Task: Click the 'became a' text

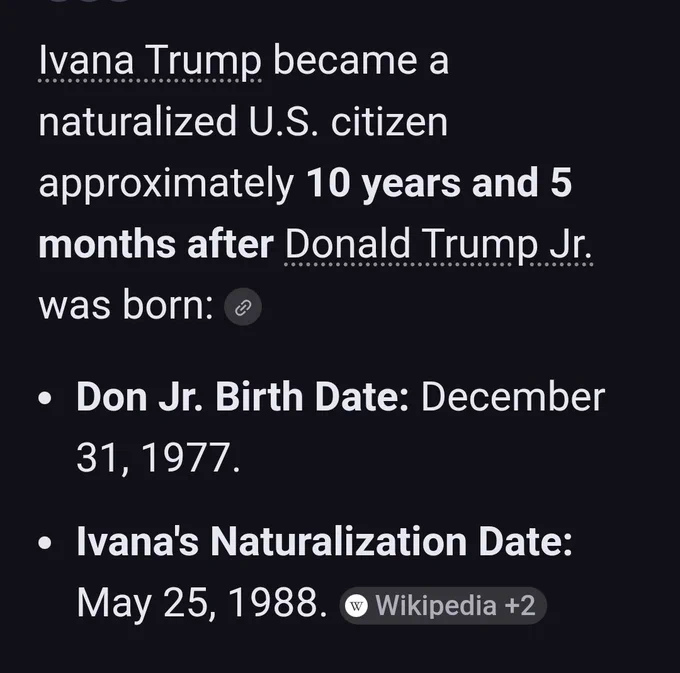Action: coord(361,61)
